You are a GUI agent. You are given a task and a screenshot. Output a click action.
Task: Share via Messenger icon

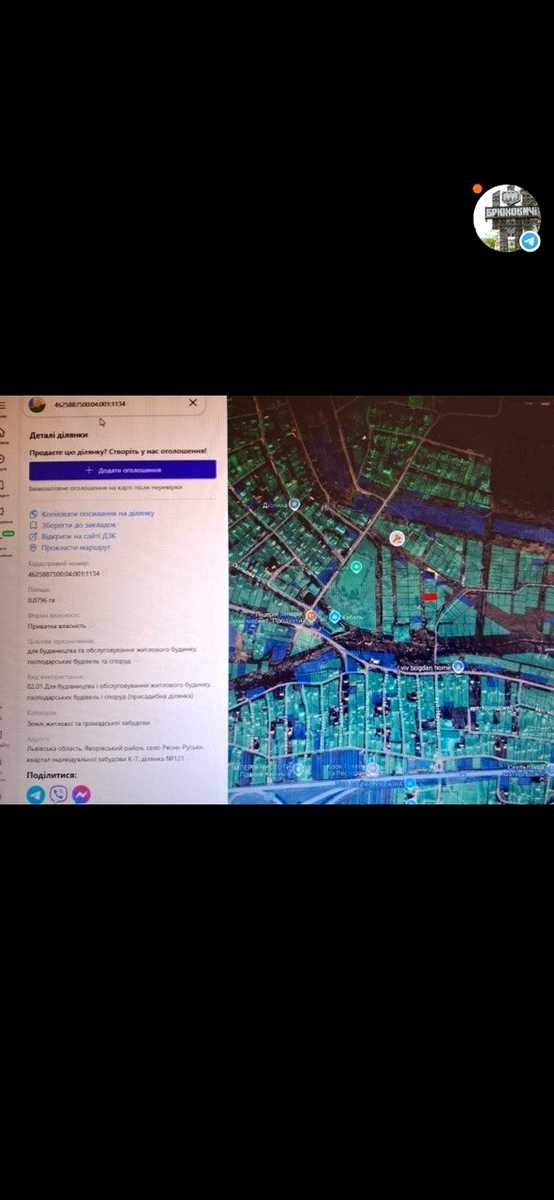click(x=81, y=794)
